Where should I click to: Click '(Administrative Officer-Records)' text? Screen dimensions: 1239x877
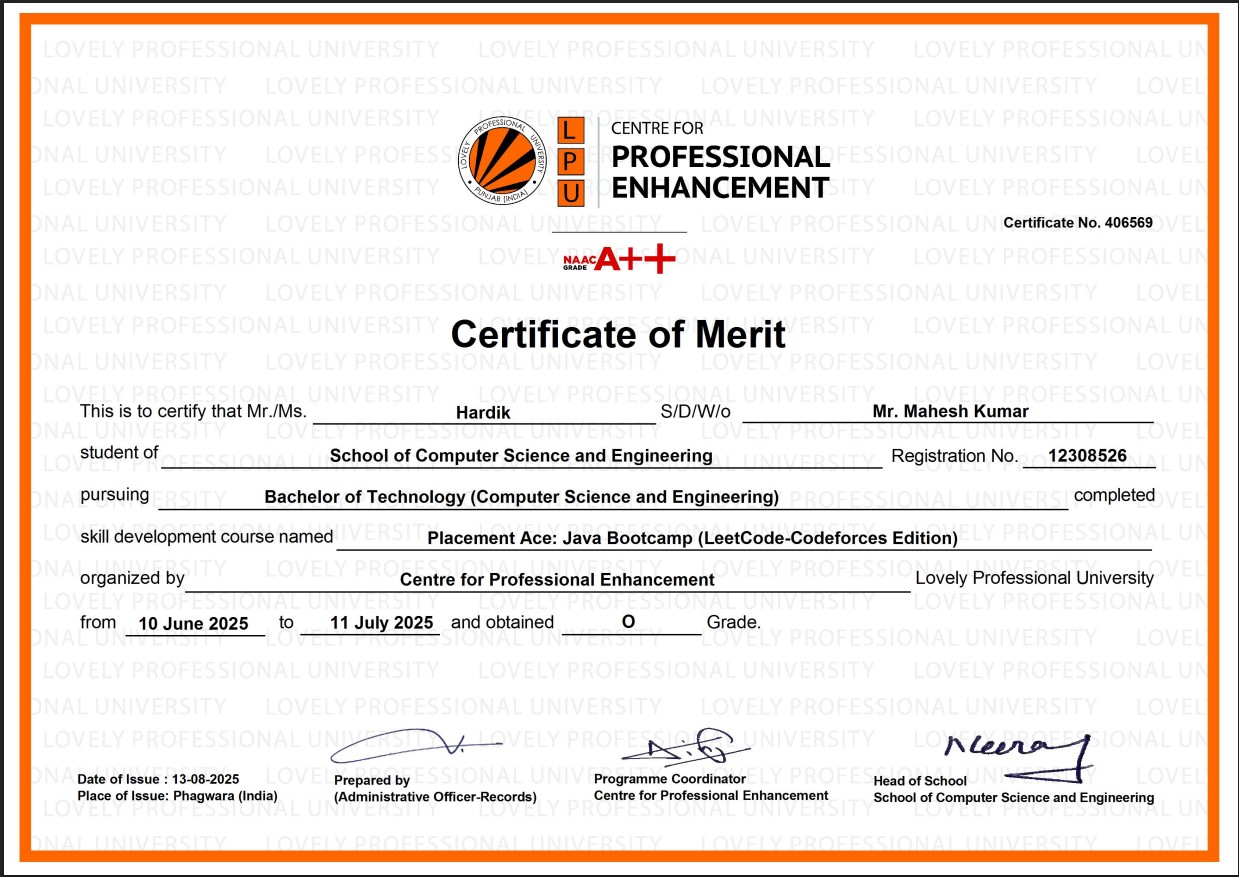pyautogui.click(x=435, y=798)
